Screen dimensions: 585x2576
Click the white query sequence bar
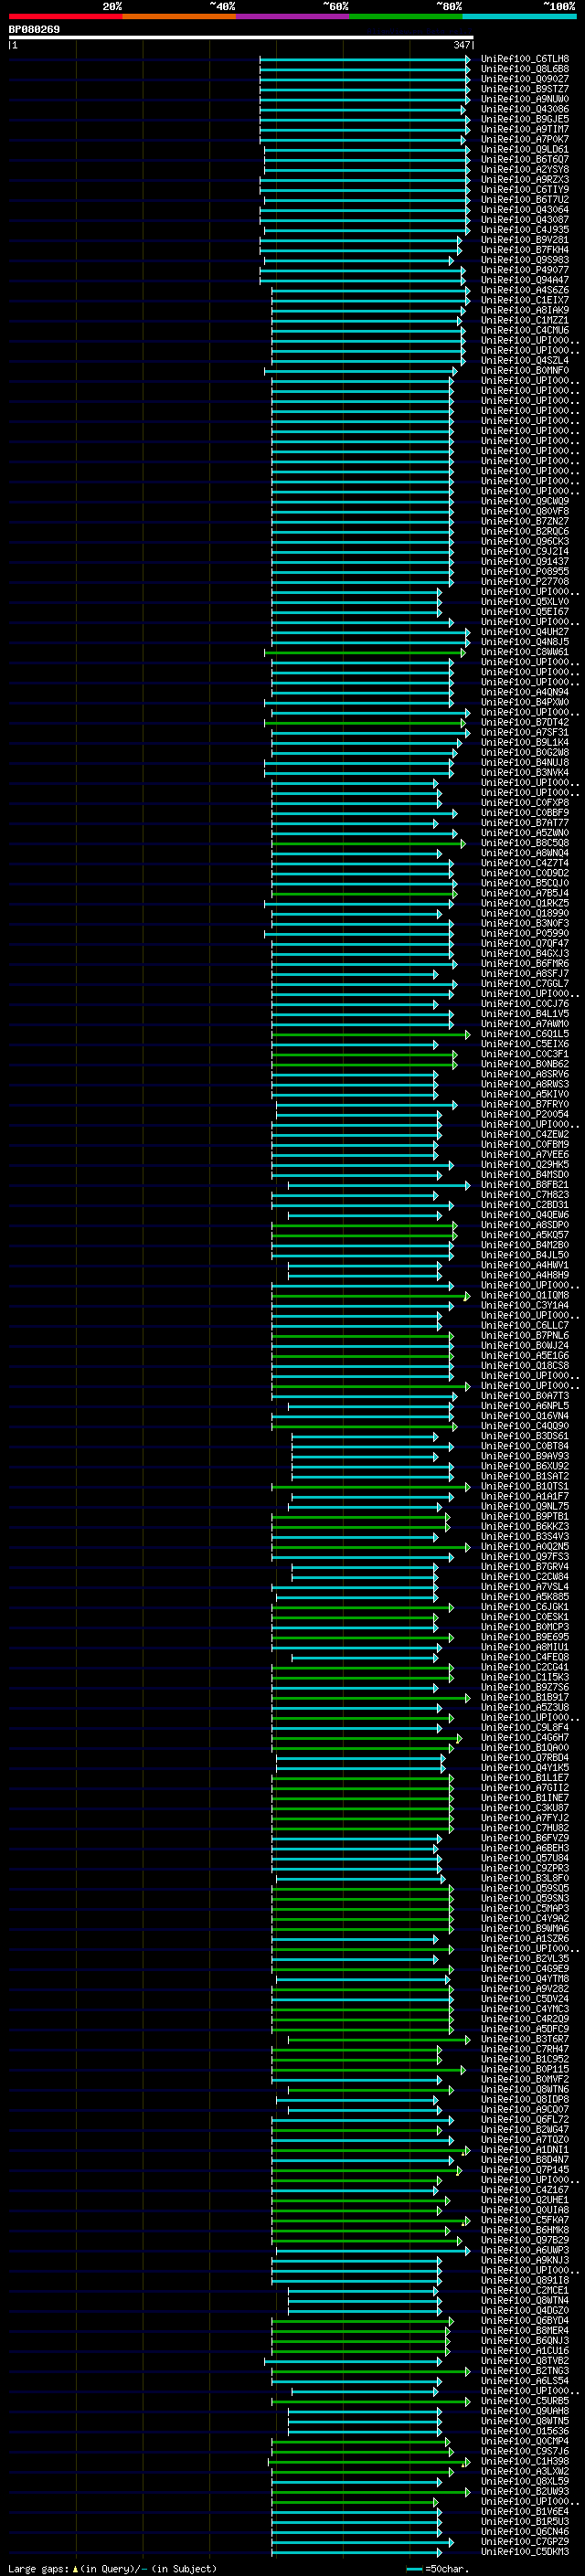[x=241, y=38]
